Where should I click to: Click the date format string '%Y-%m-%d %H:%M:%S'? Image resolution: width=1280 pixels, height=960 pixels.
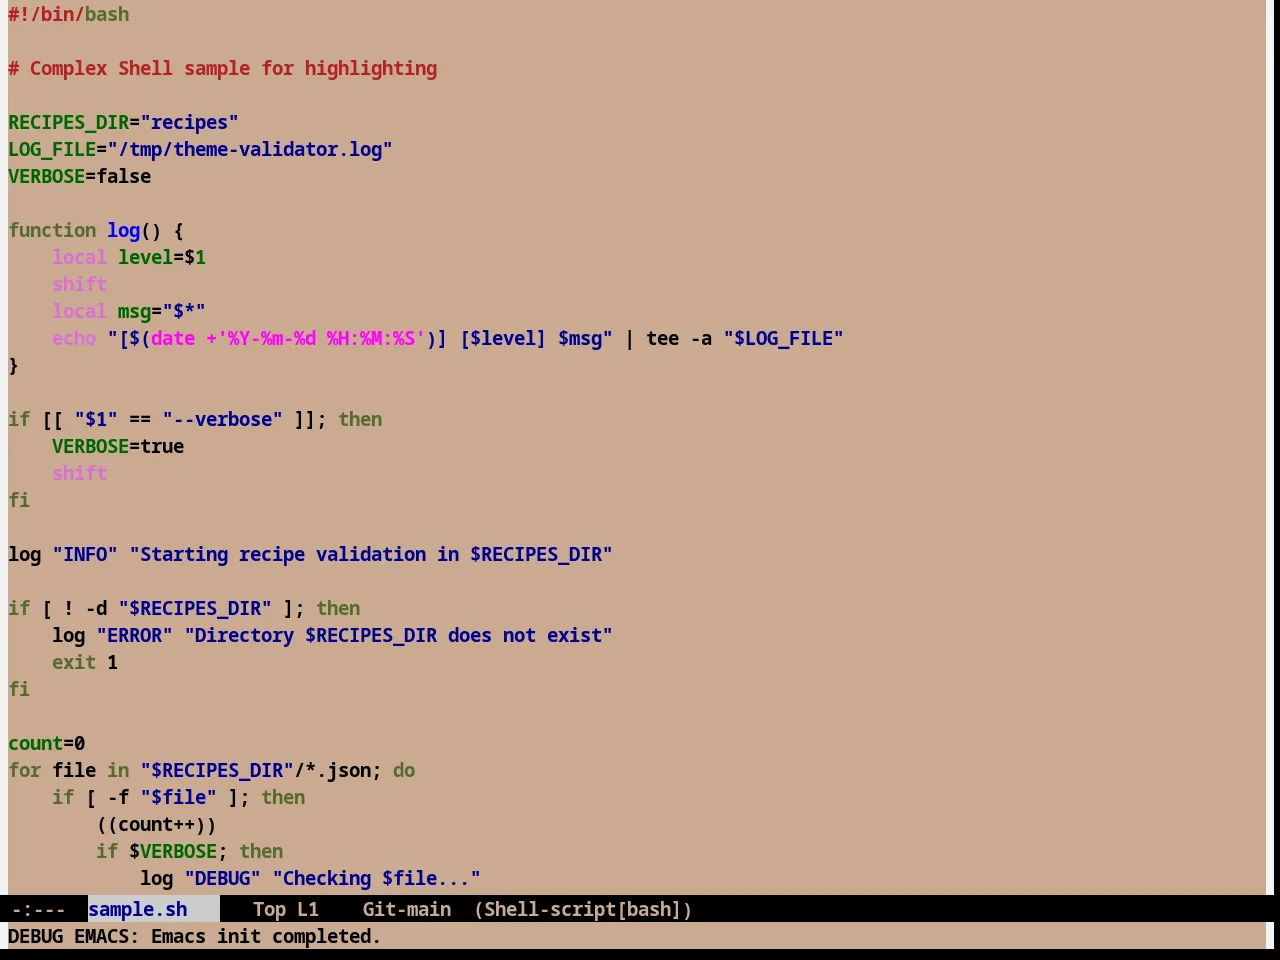pos(321,338)
